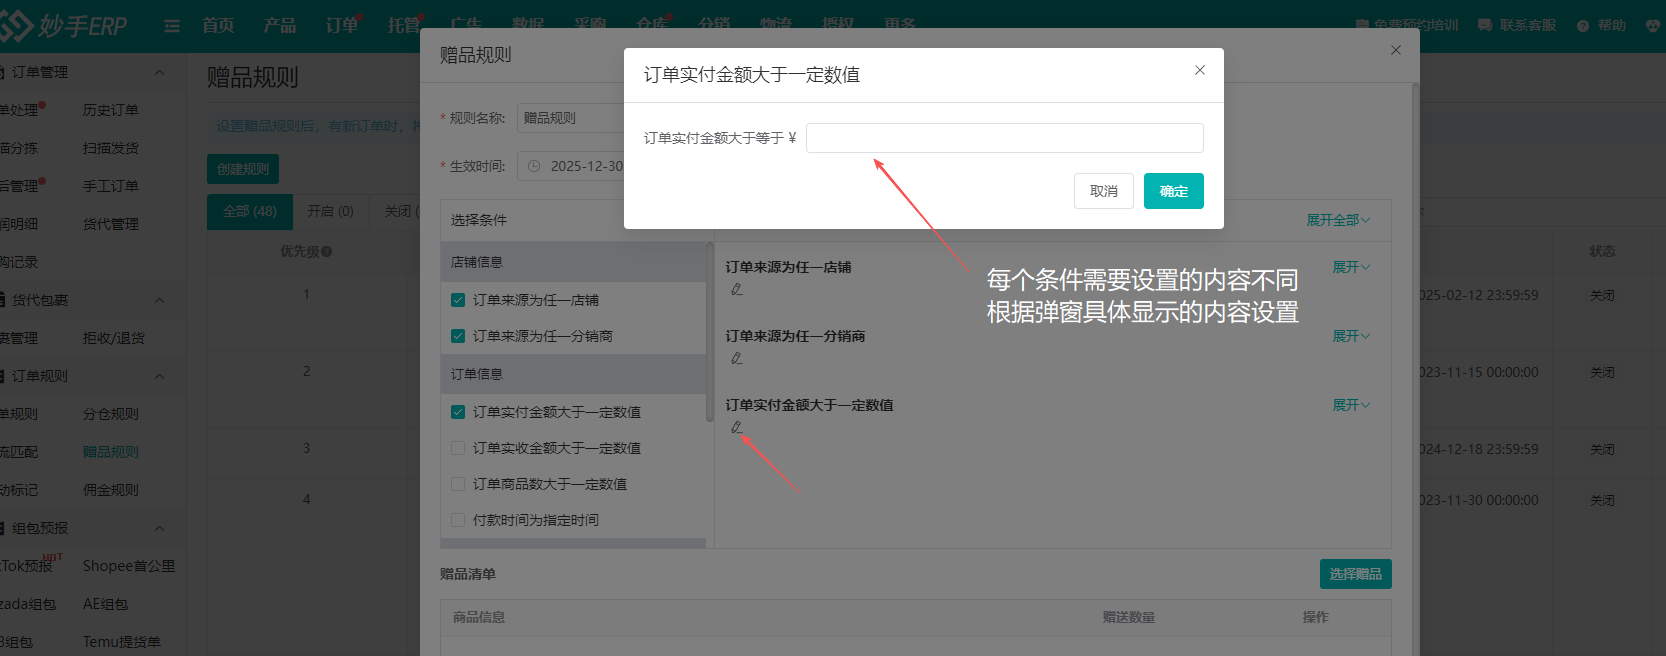The width and height of the screenshot is (1666, 656).
Task: Close the 订单实付金额大于一定数值 dialog
Action: click(1200, 70)
